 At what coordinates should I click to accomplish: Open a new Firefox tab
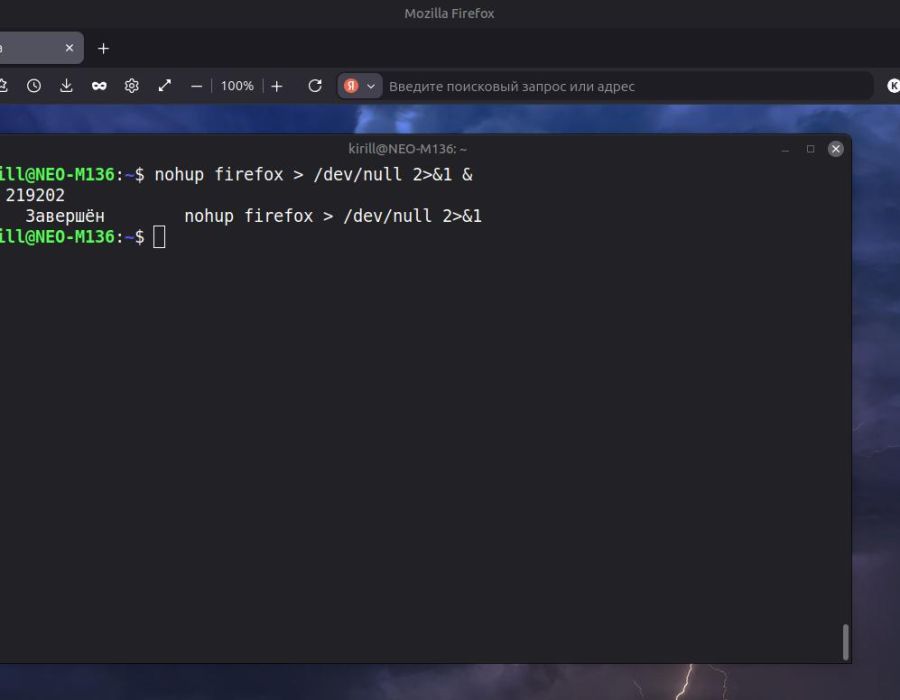pos(103,49)
